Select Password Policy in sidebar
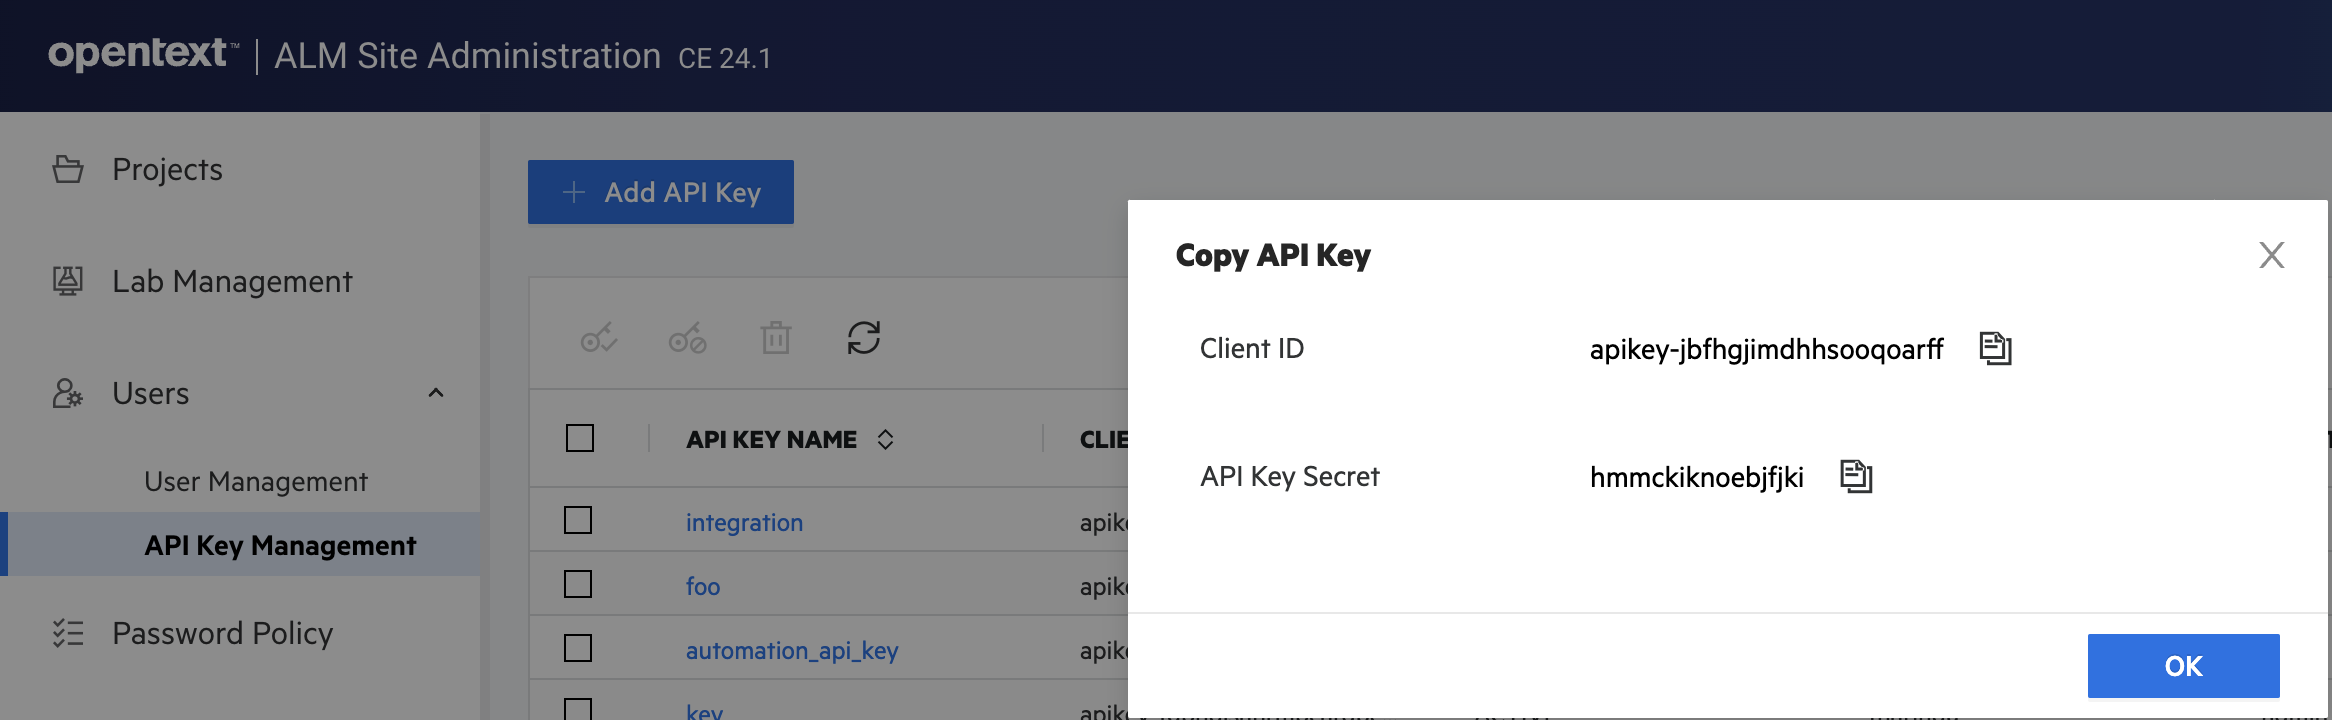2332x720 pixels. [x=222, y=633]
